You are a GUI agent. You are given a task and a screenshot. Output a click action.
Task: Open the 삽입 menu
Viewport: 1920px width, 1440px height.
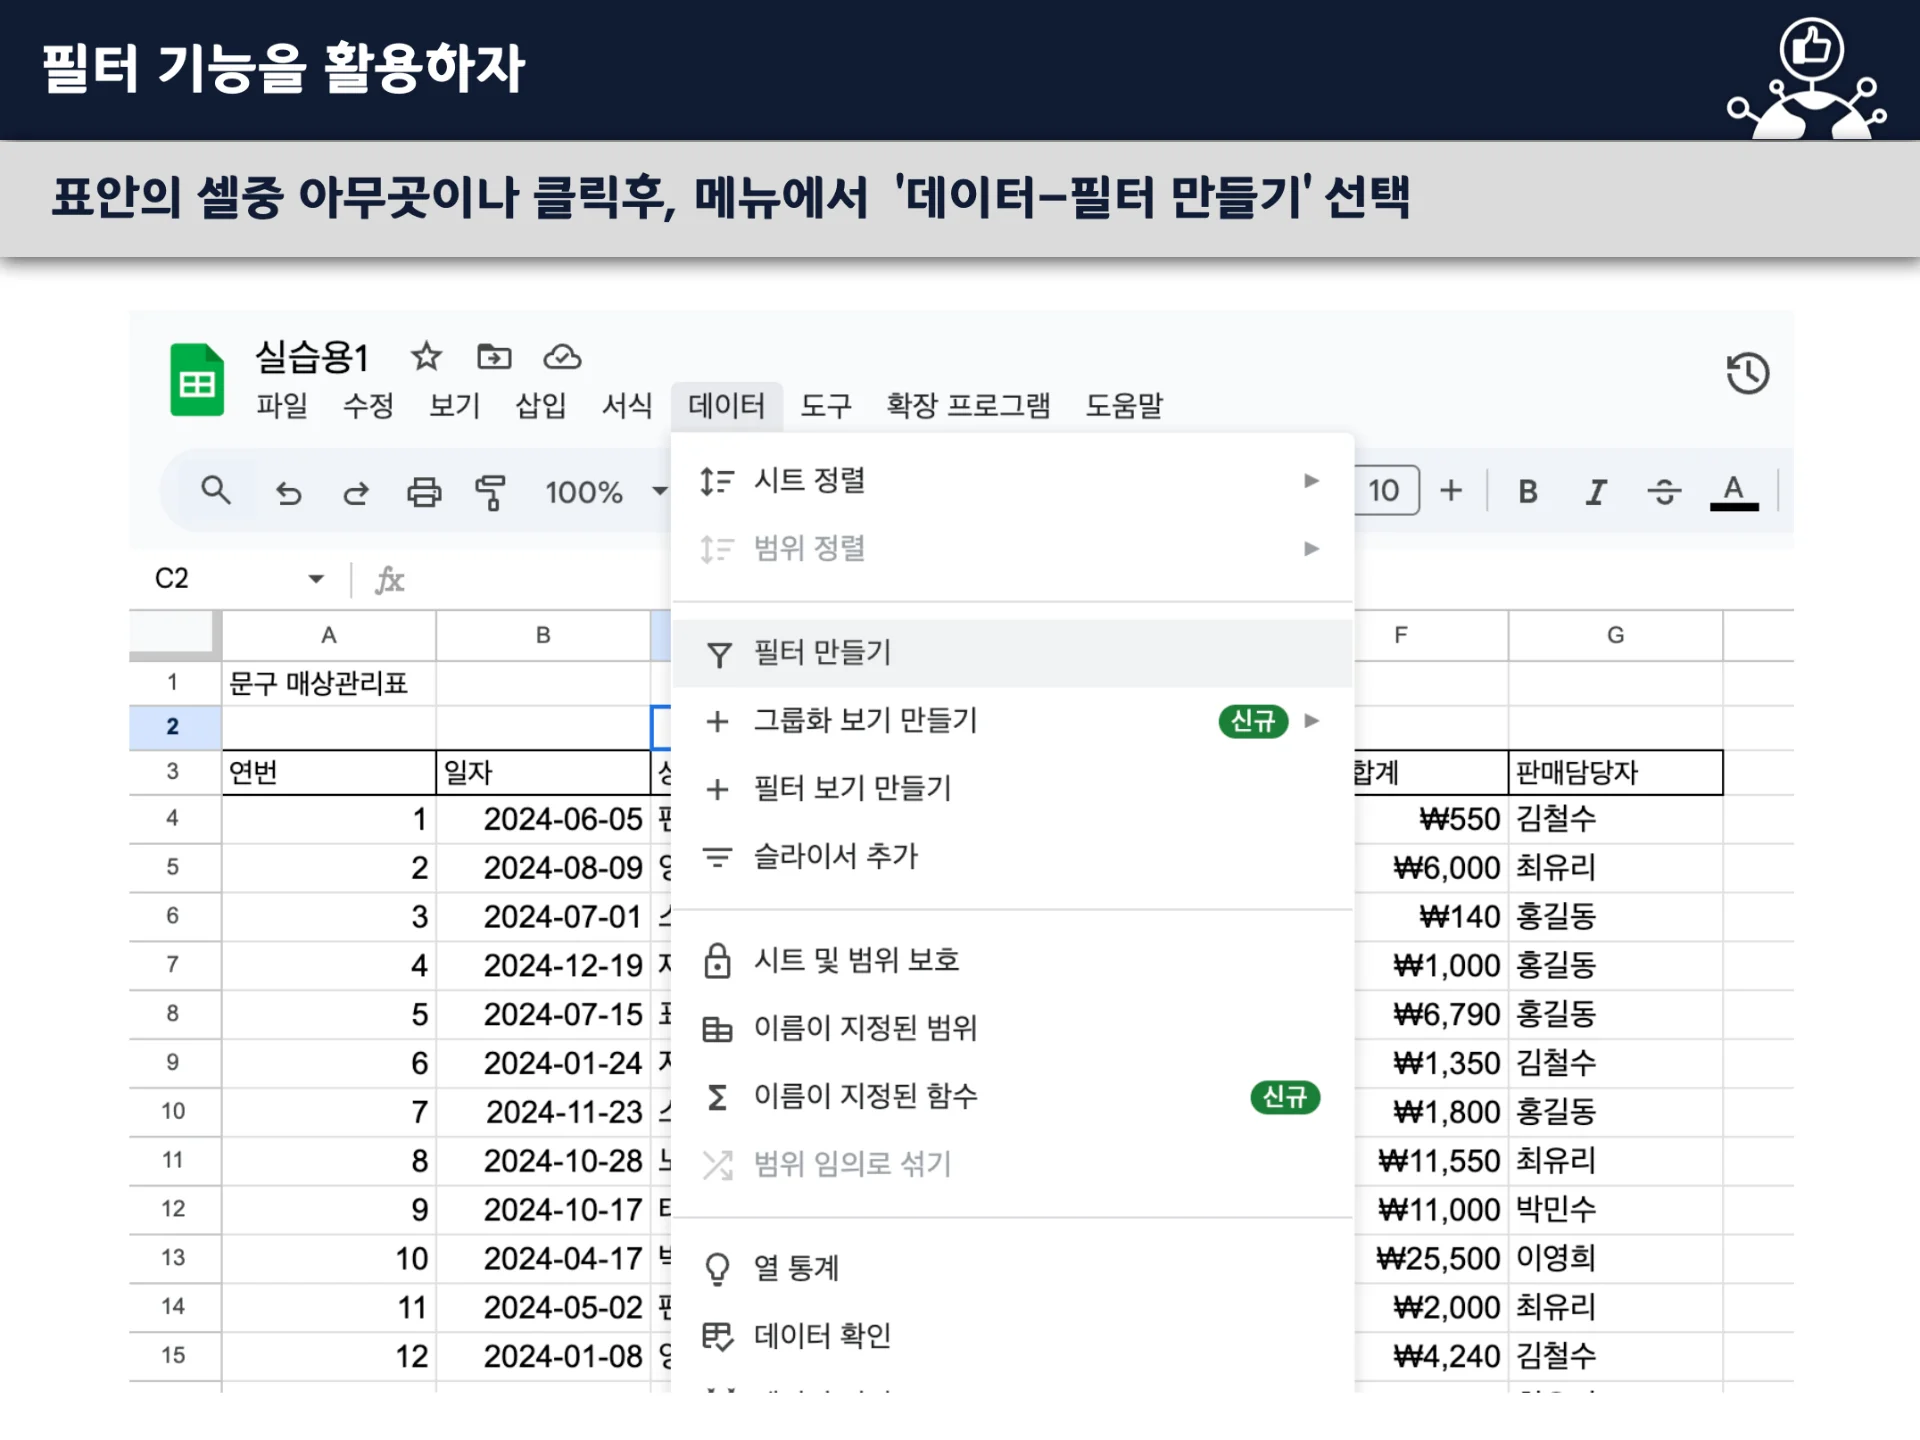pos(540,405)
